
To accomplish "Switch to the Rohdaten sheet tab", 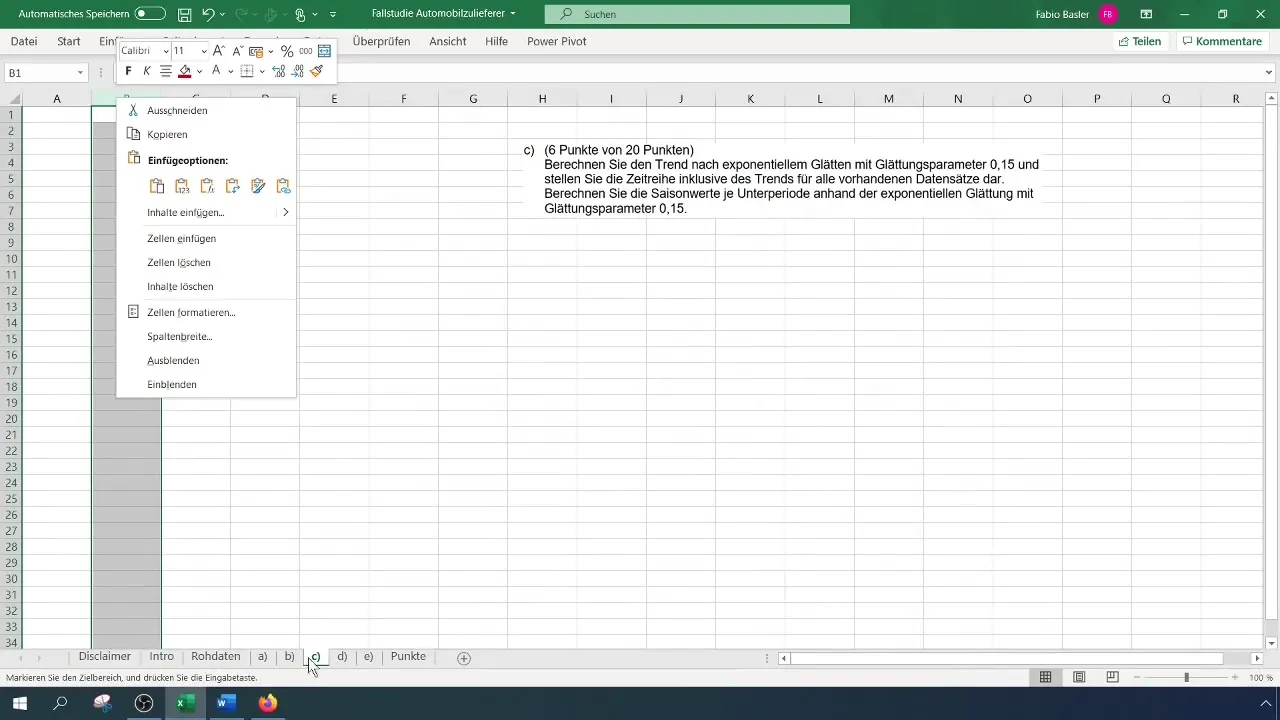I will (x=216, y=657).
